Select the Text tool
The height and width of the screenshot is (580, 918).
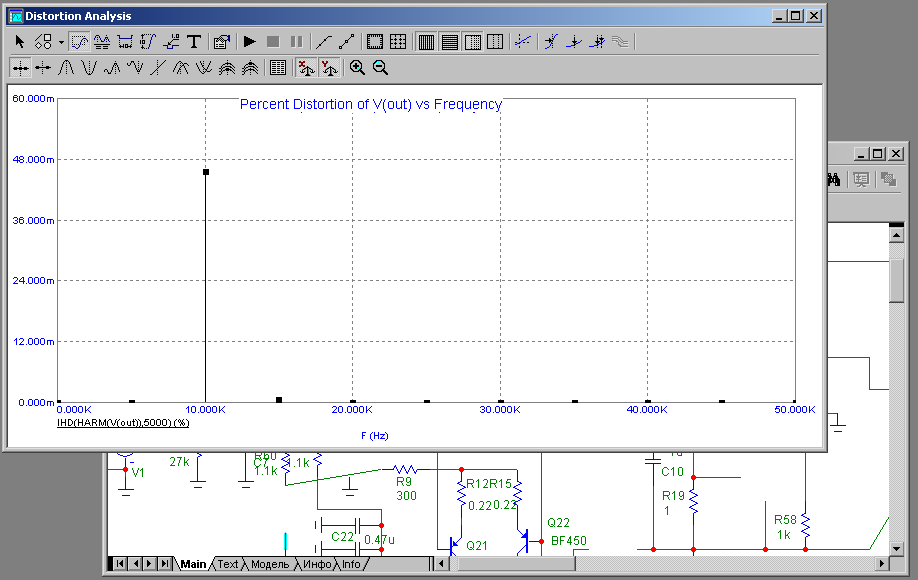tap(194, 42)
